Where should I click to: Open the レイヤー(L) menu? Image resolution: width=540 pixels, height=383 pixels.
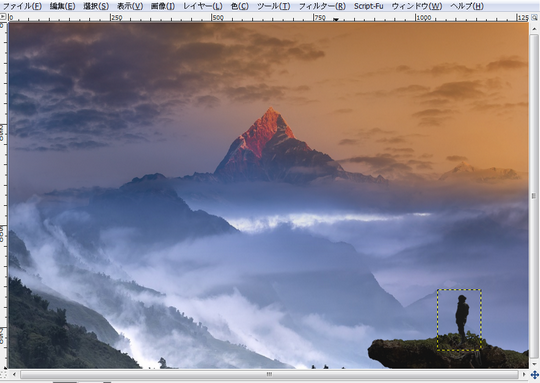click(x=202, y=6)
